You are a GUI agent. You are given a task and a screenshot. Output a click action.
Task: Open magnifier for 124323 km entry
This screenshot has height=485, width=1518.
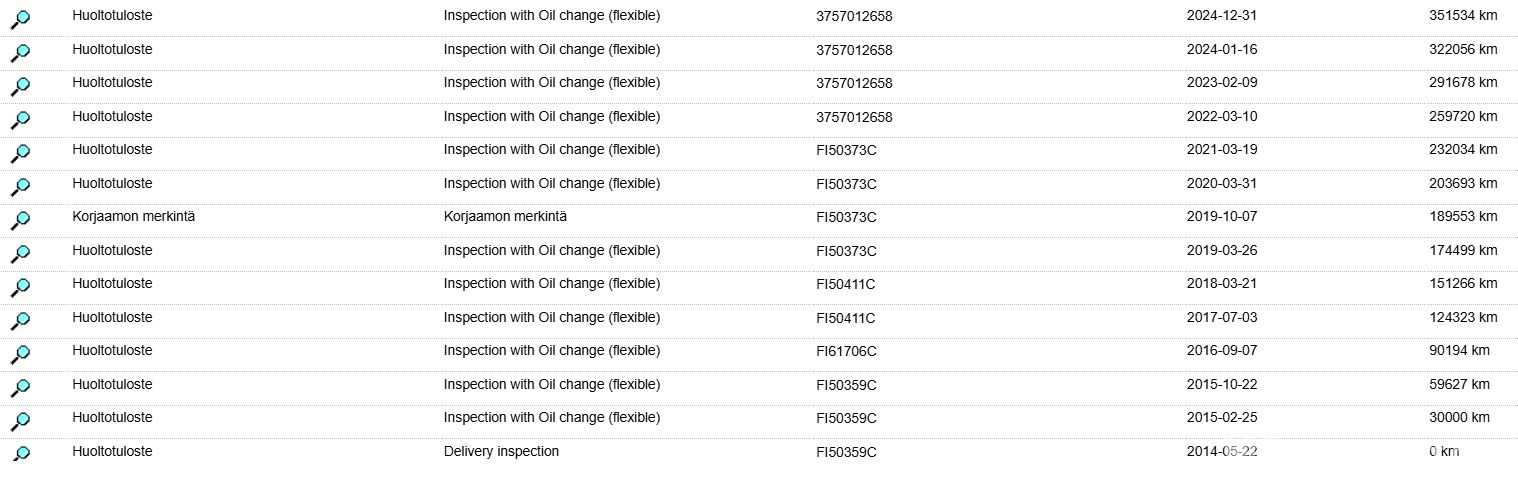pos(20,321)
